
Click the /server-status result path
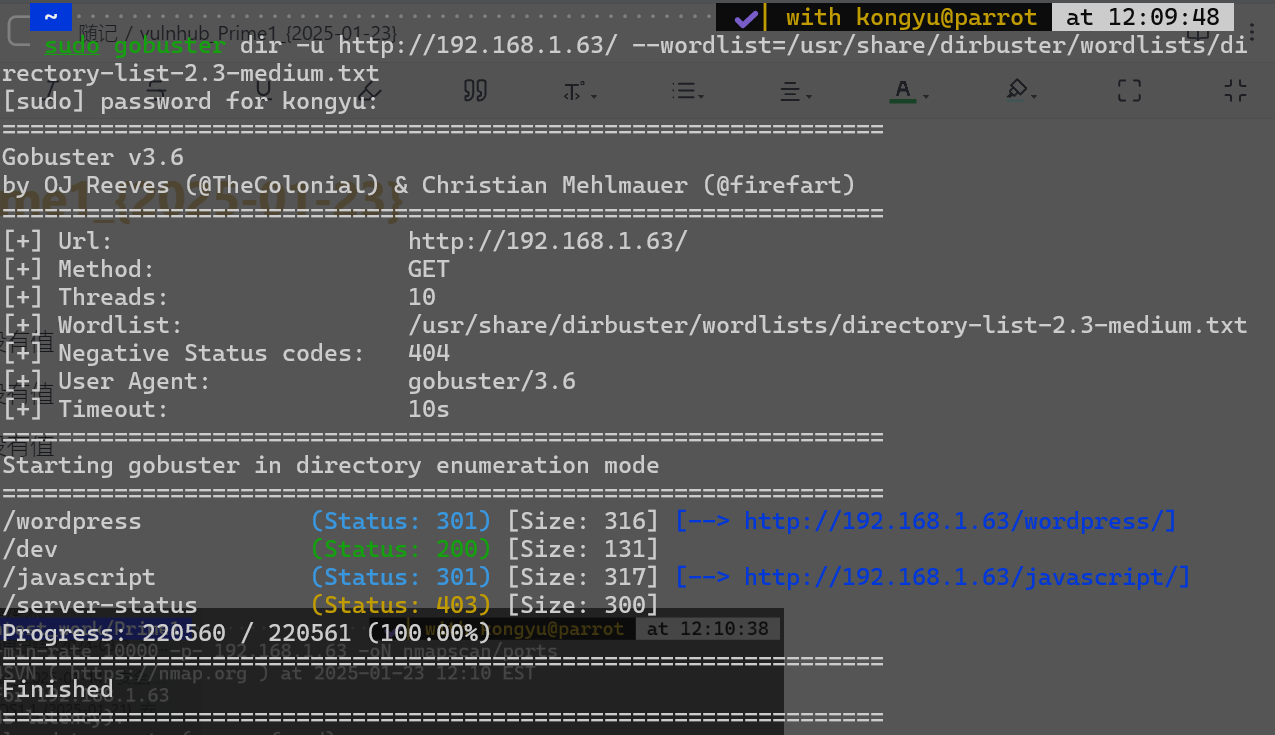pos(100,605)
